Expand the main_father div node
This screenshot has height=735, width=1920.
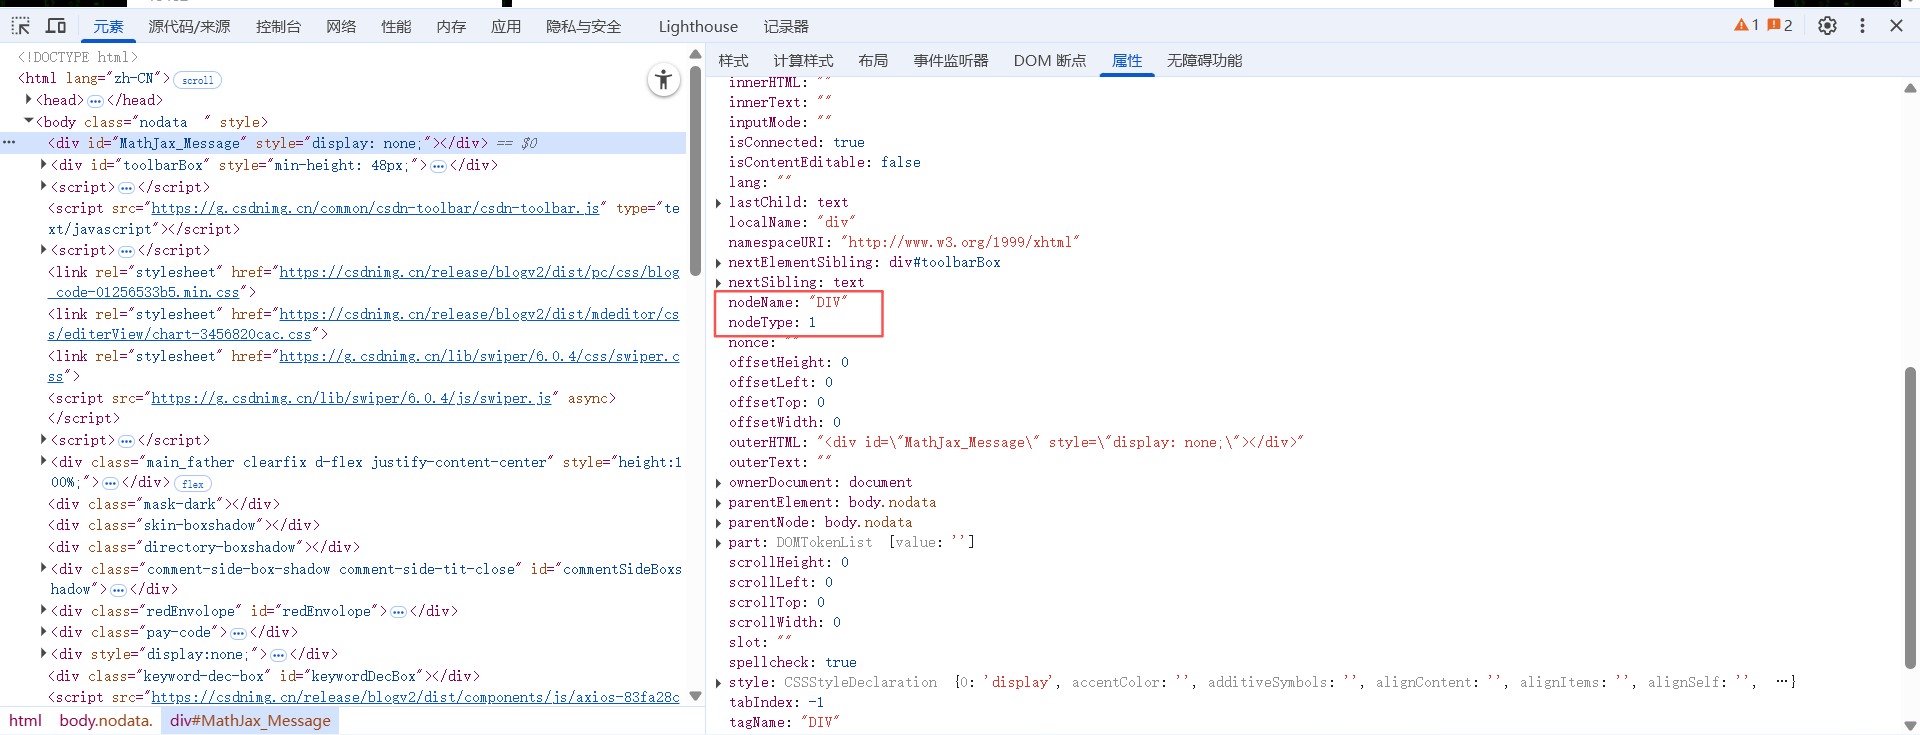pos(43,461)
